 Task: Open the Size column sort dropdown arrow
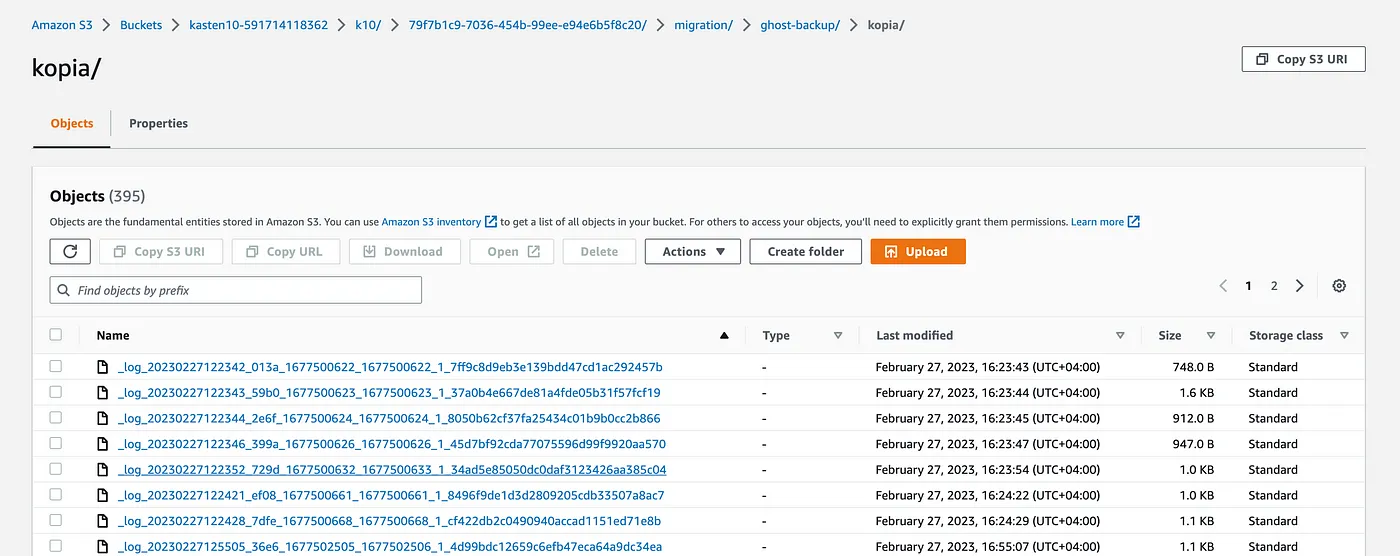(1211, 336)
